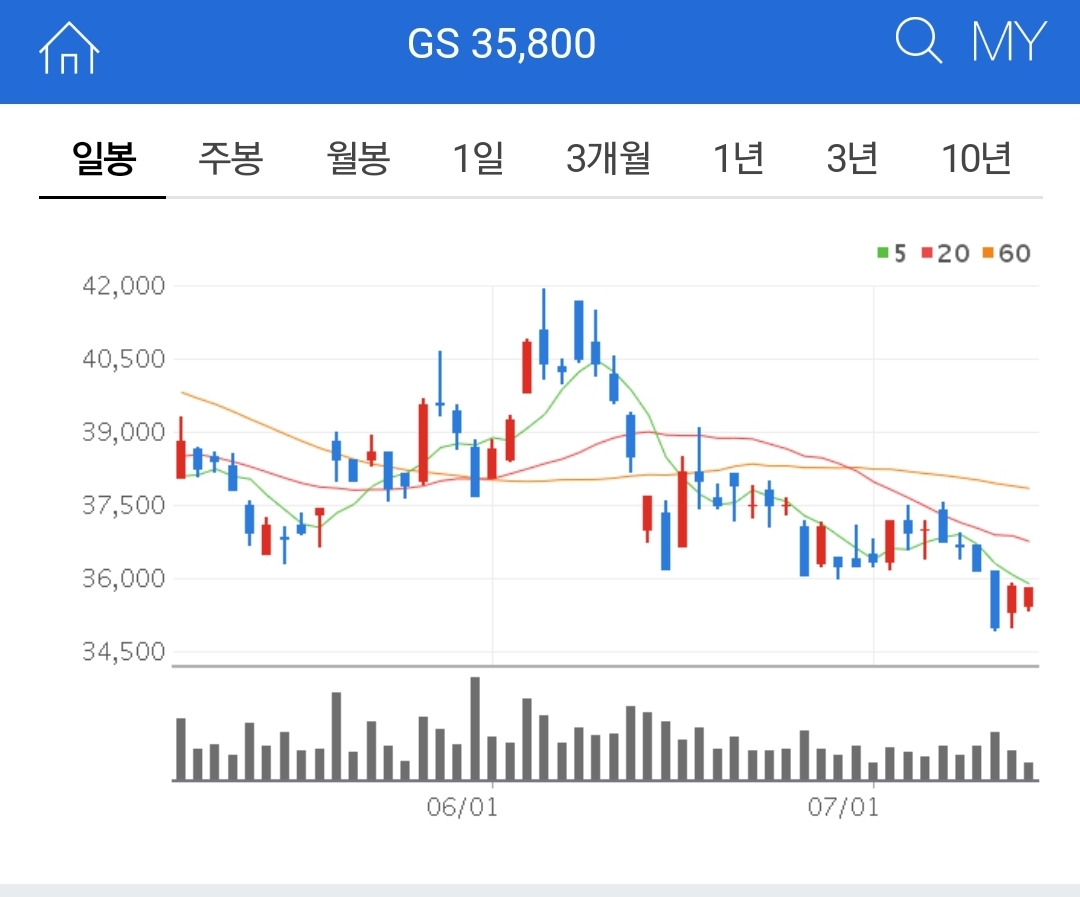1080x897 pixels.
Task: Click the 07/01 date axis label
Action: coord(843,807)
